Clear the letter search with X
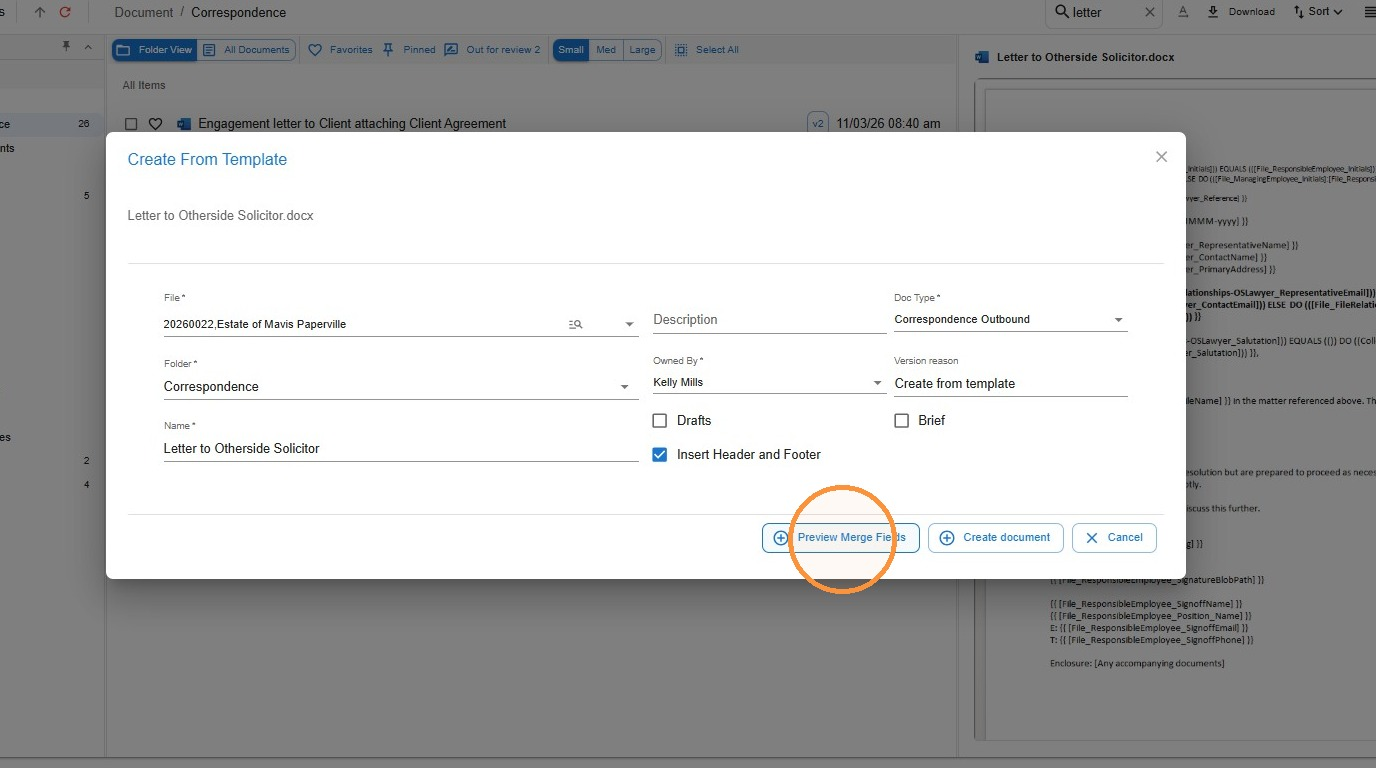The width and height of the screenshot is (1376, 768). tap(1149, 12)
